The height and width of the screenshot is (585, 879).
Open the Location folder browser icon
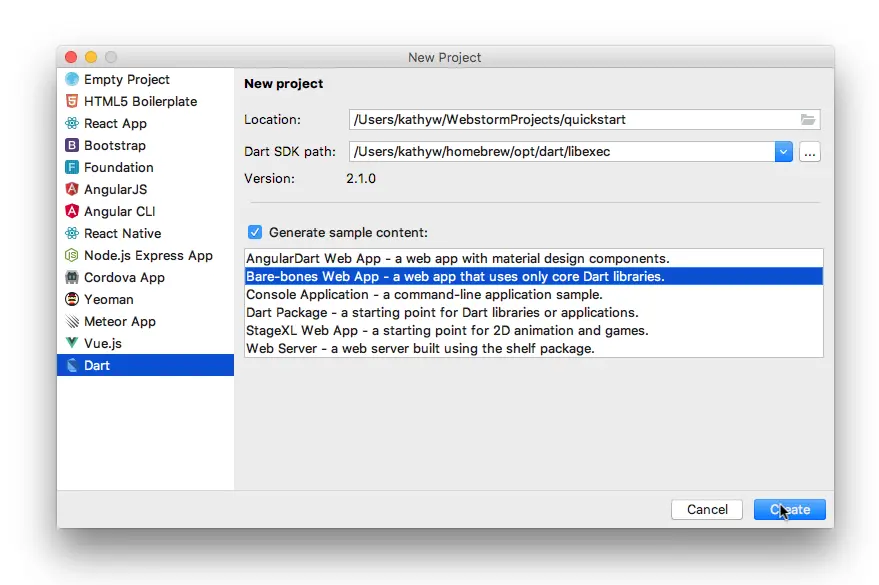point(808,119)
